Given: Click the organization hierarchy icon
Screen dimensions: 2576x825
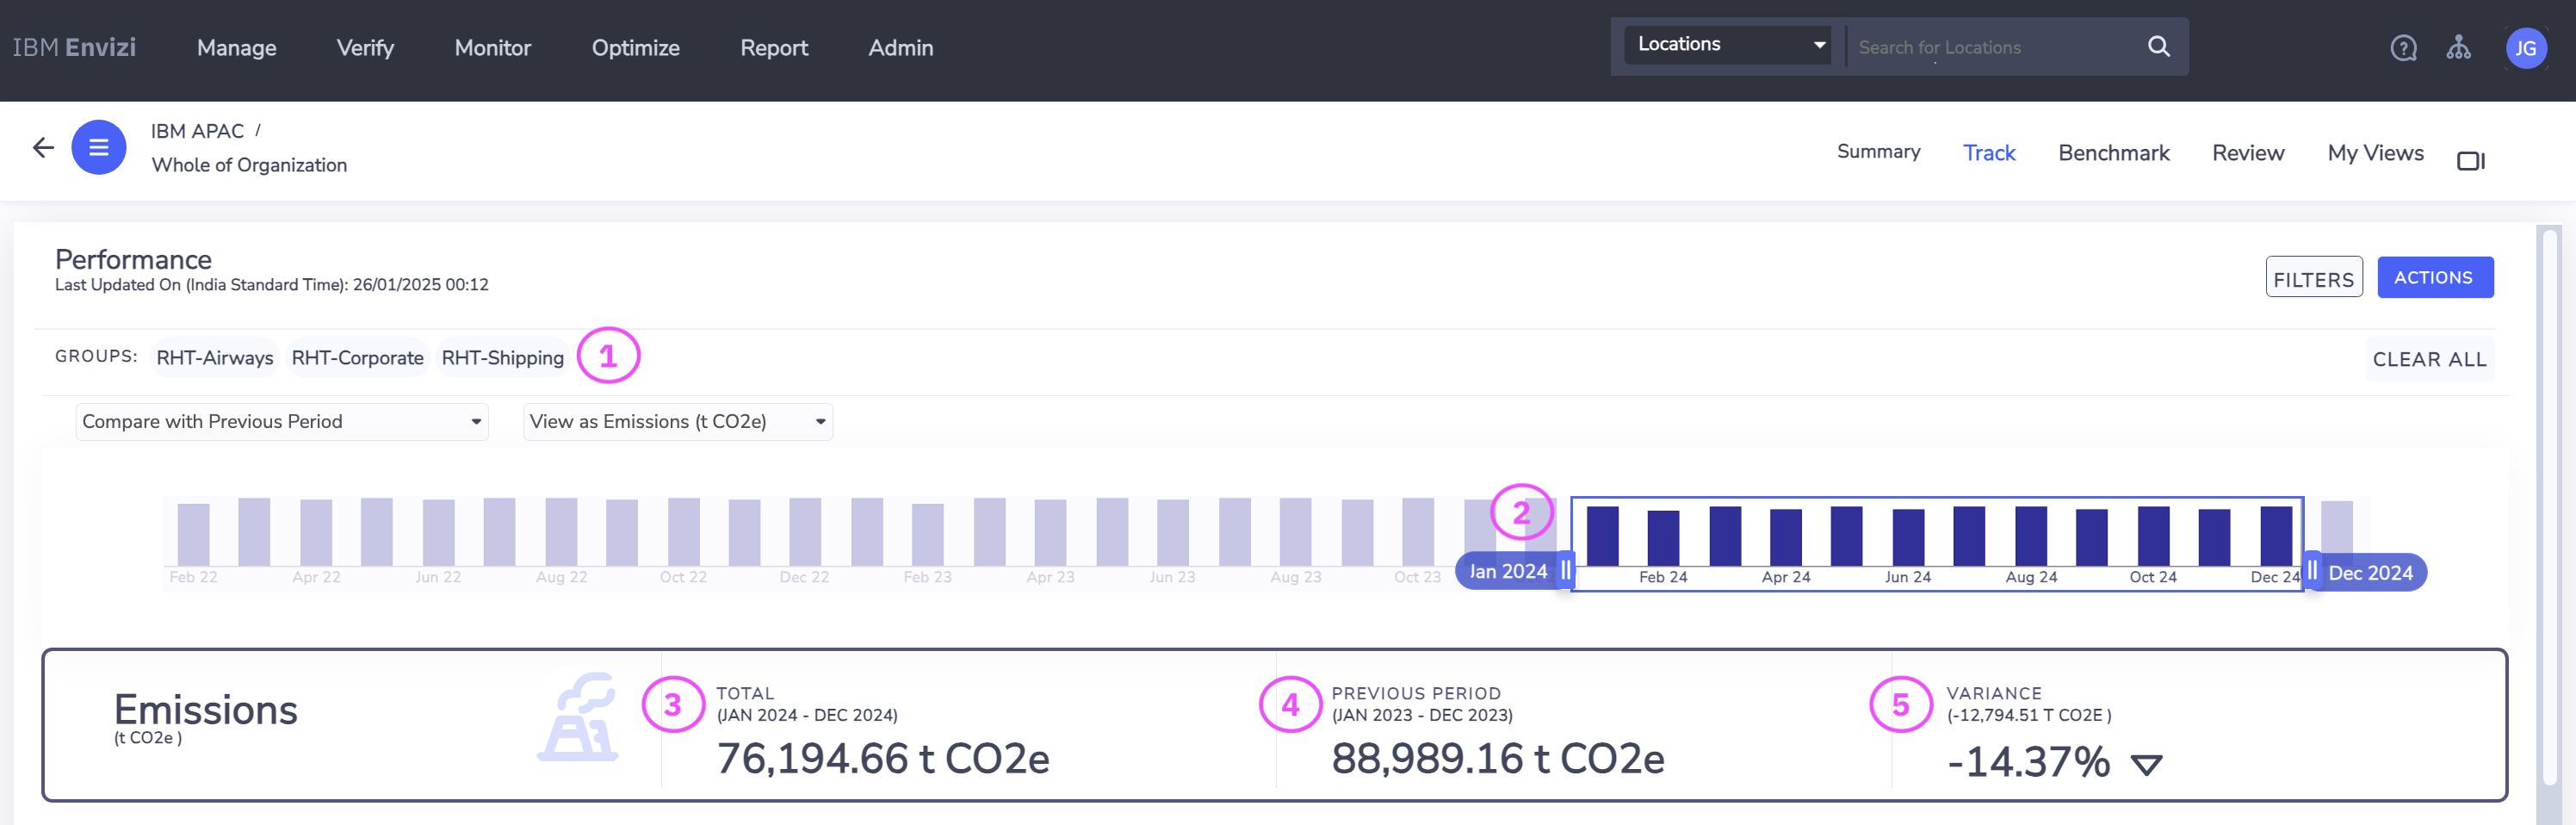Looking at the screenshot, I should [x=2458, y=48].
